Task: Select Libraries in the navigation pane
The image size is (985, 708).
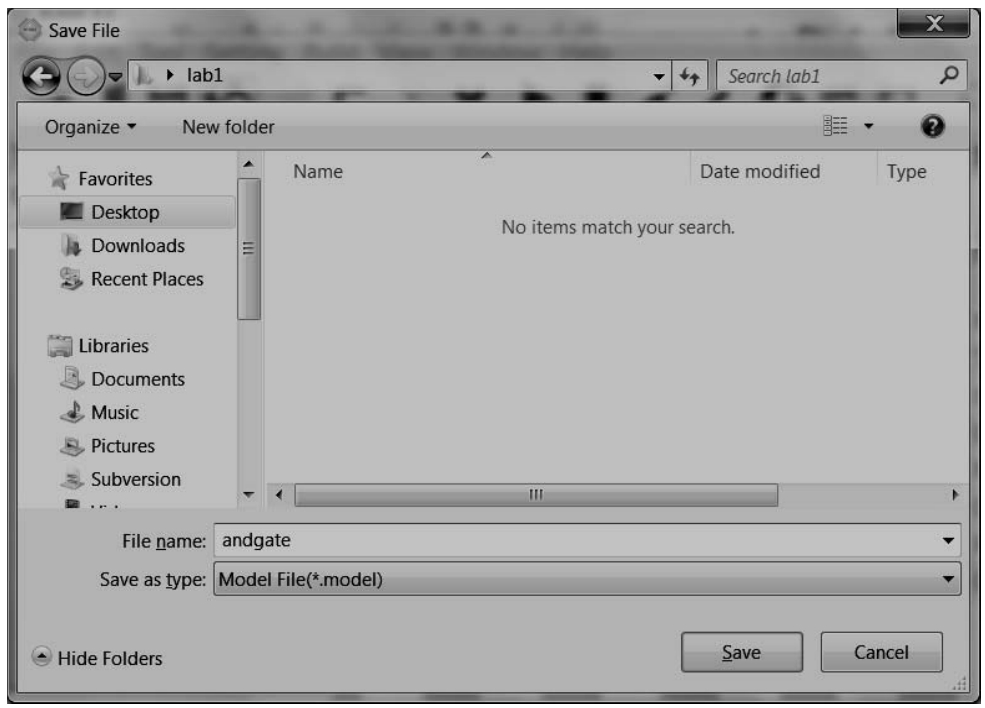Action: (x=113, y=346)
